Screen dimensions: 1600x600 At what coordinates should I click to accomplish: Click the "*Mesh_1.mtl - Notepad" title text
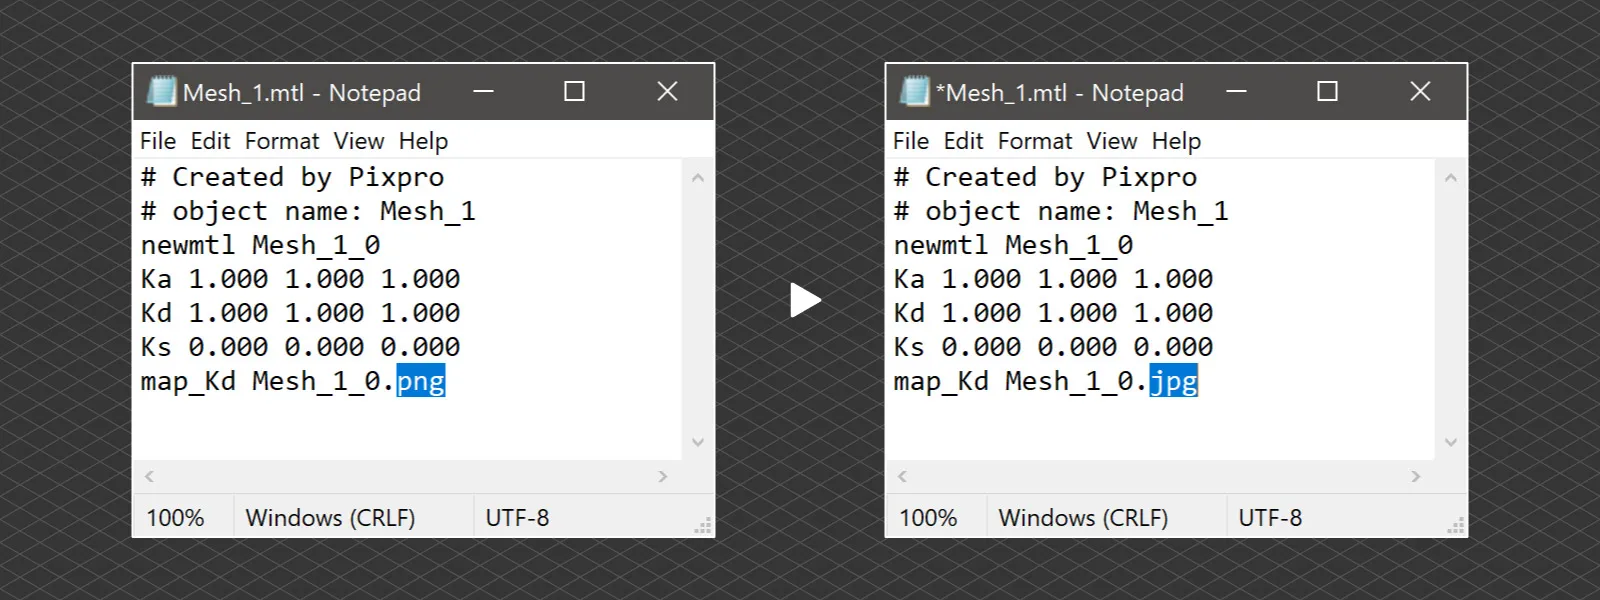(1060, 93)
